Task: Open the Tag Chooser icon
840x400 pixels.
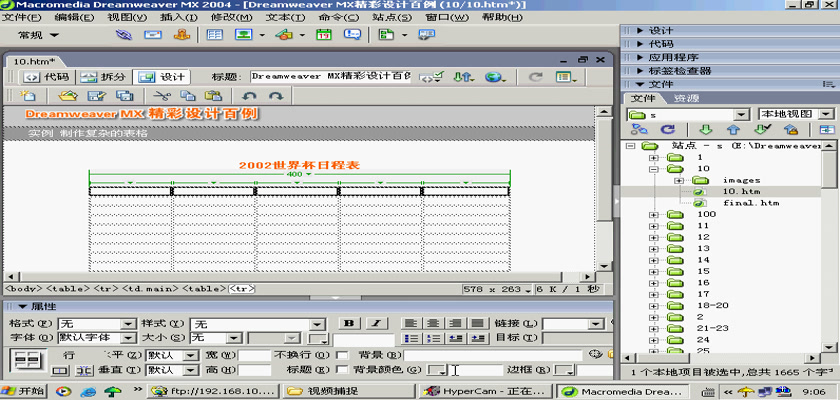Action: [426, 35]
